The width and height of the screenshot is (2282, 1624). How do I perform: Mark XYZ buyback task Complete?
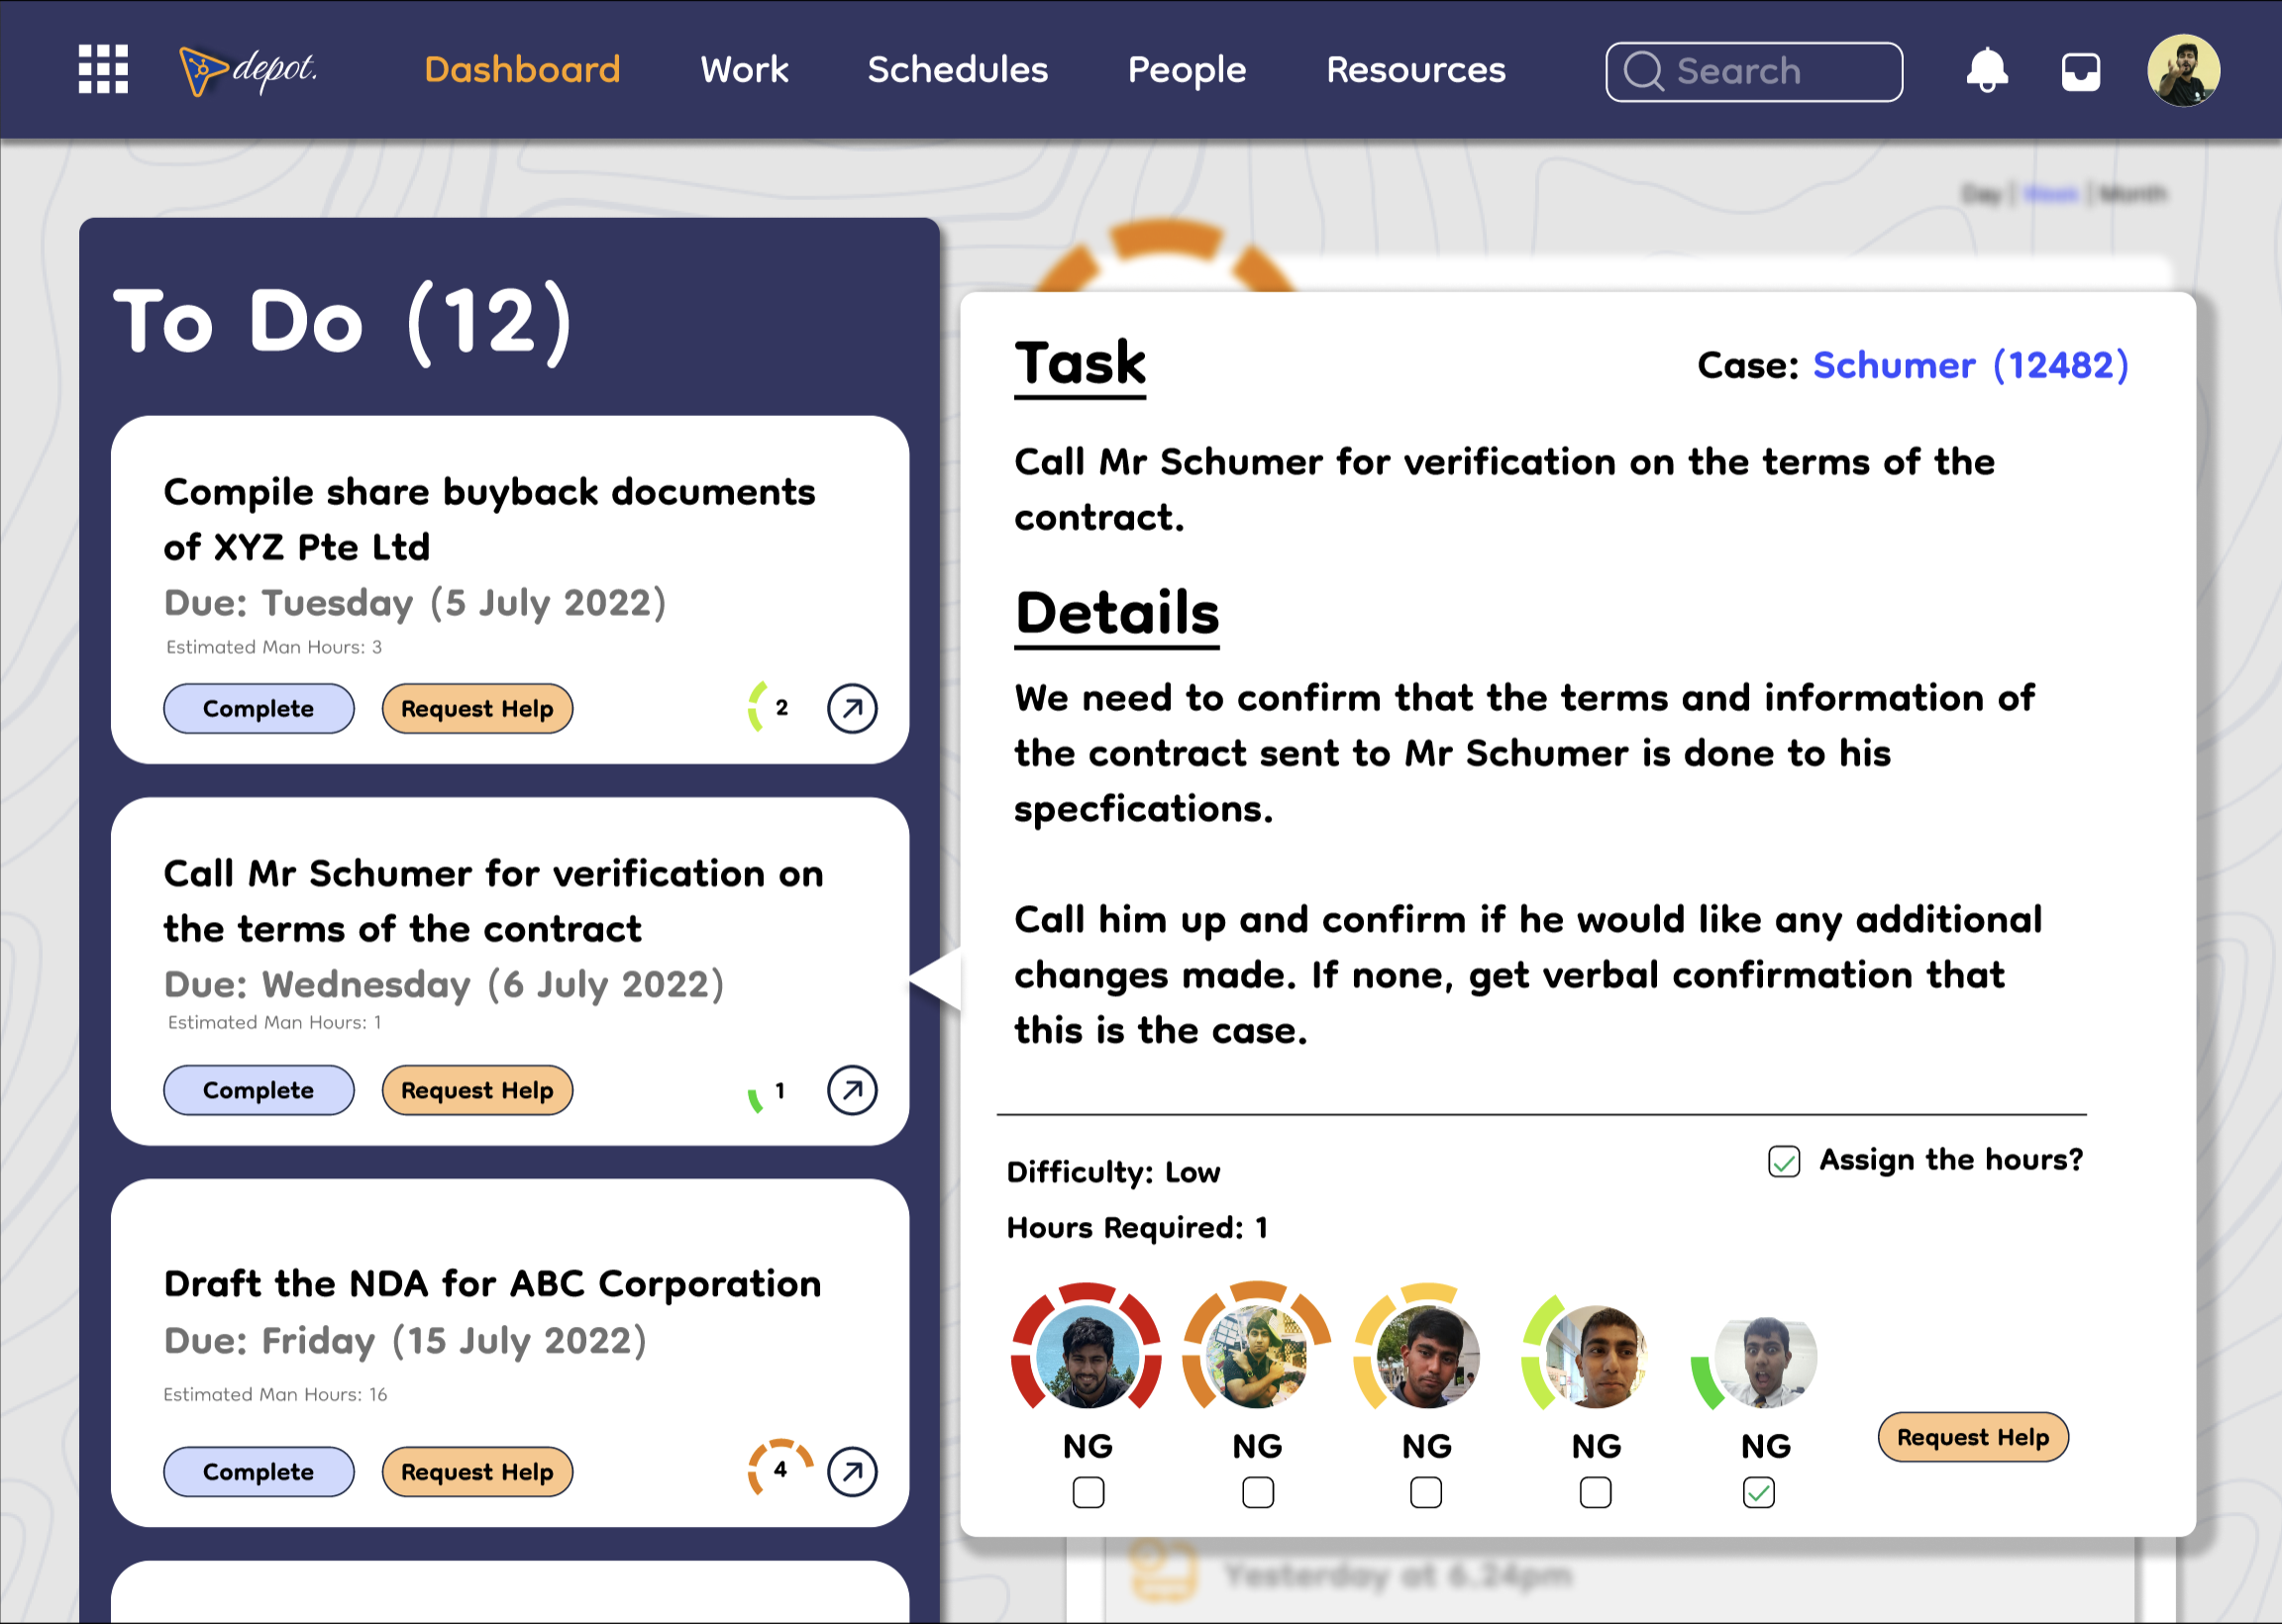click(258, 708)
